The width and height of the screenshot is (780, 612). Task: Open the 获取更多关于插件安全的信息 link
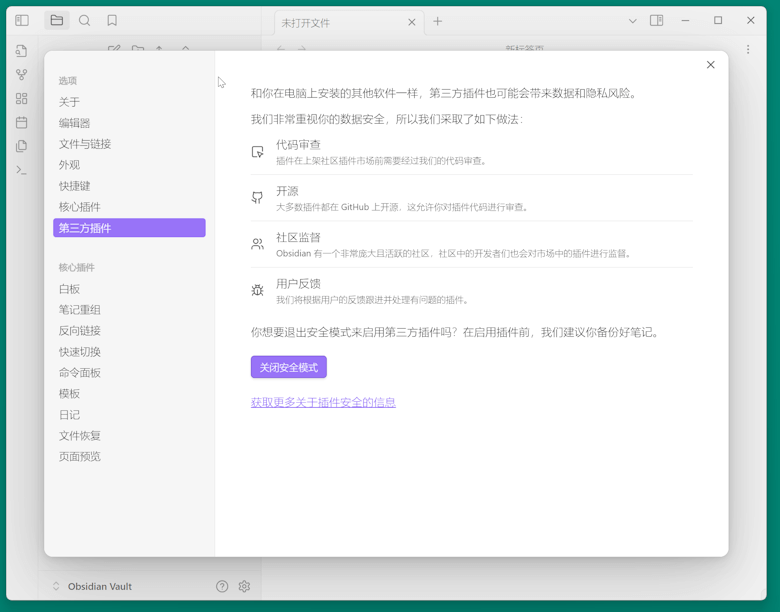point(323,402)
